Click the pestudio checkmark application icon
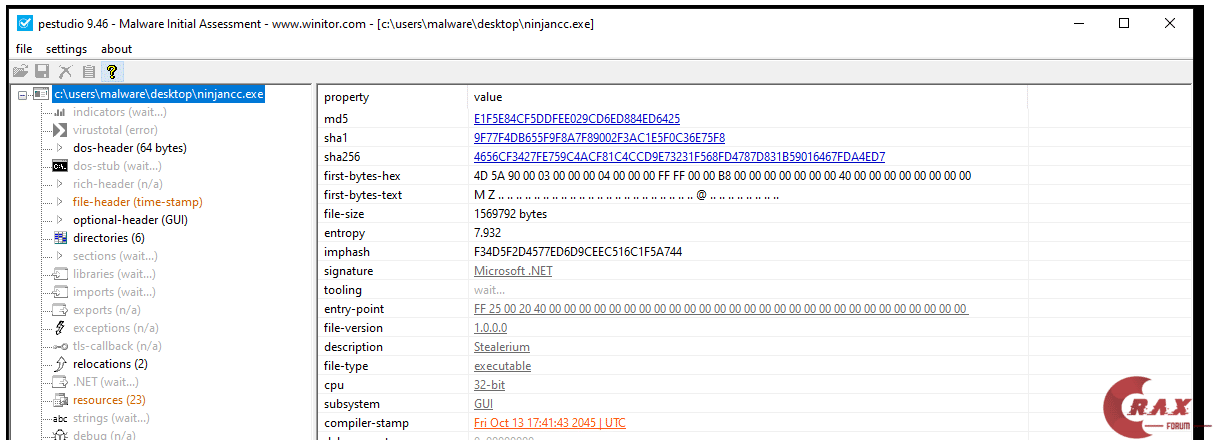Image resolution: width=1213 pixels, height=440 pixels. tap(25, 23)
